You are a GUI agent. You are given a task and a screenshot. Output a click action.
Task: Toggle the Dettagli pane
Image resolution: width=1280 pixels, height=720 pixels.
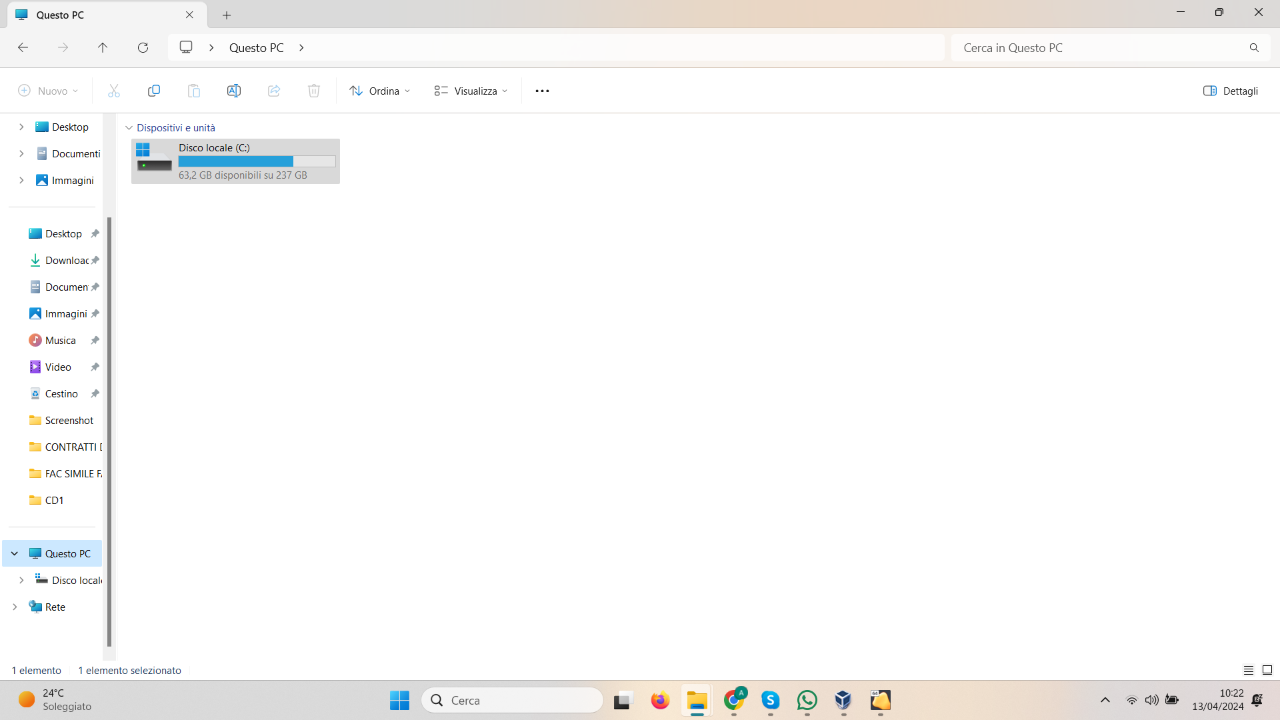click(x=1231, y=91)
